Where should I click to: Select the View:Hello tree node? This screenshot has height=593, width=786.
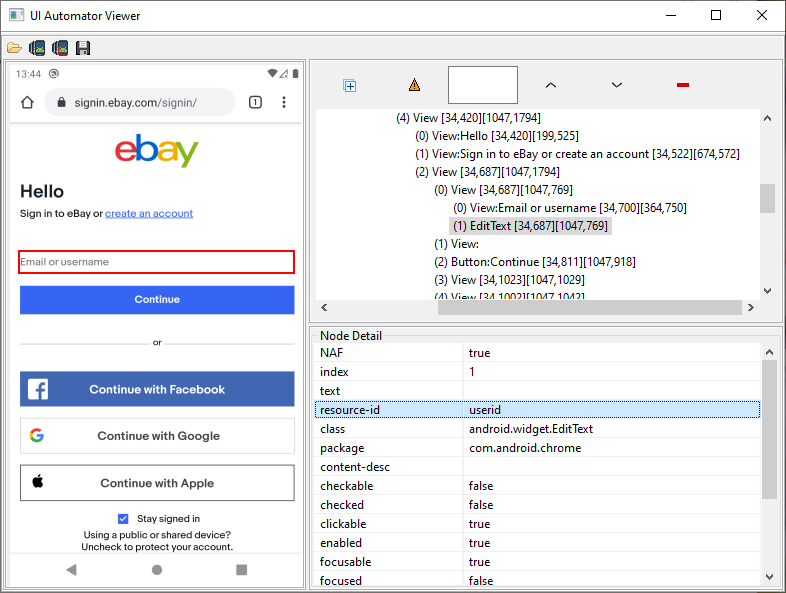pyautogui.click(x=497, y=136)
